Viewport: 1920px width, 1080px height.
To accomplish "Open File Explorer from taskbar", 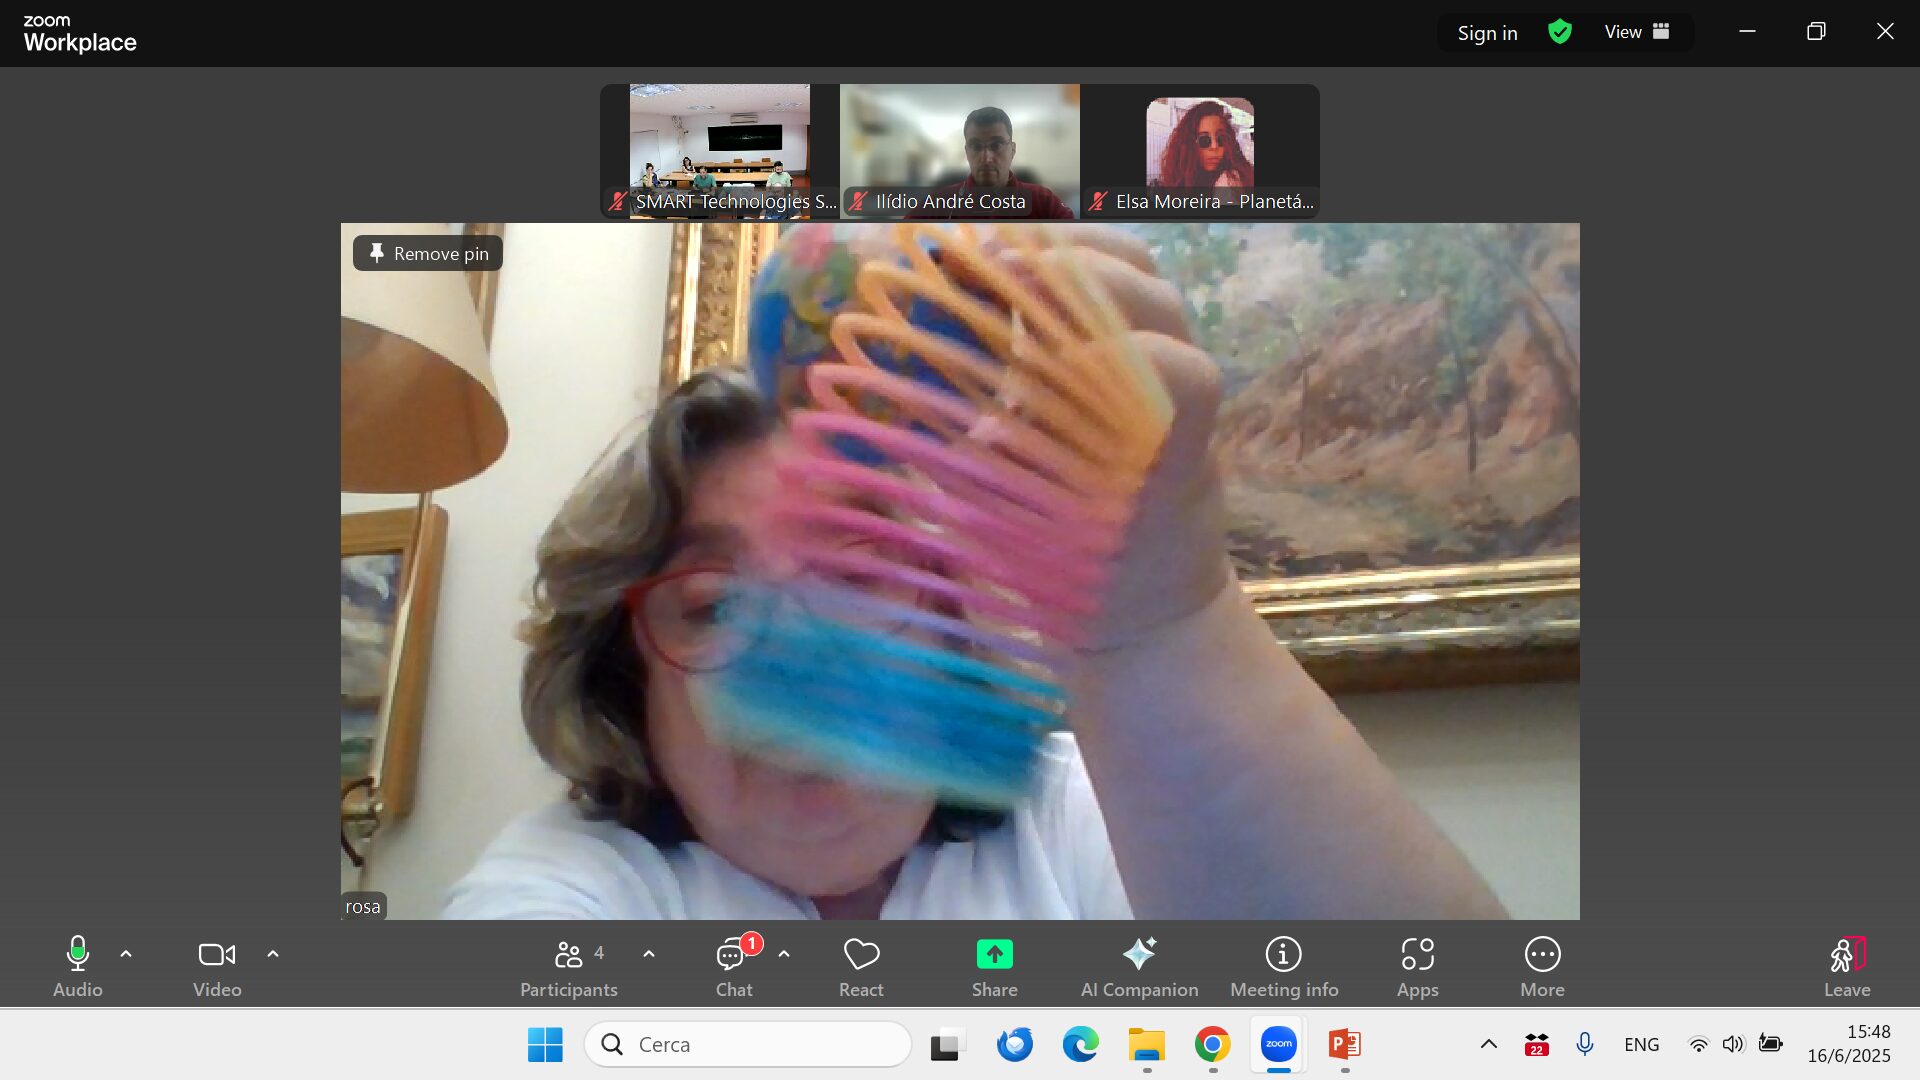I will tap(1146, 1044).
